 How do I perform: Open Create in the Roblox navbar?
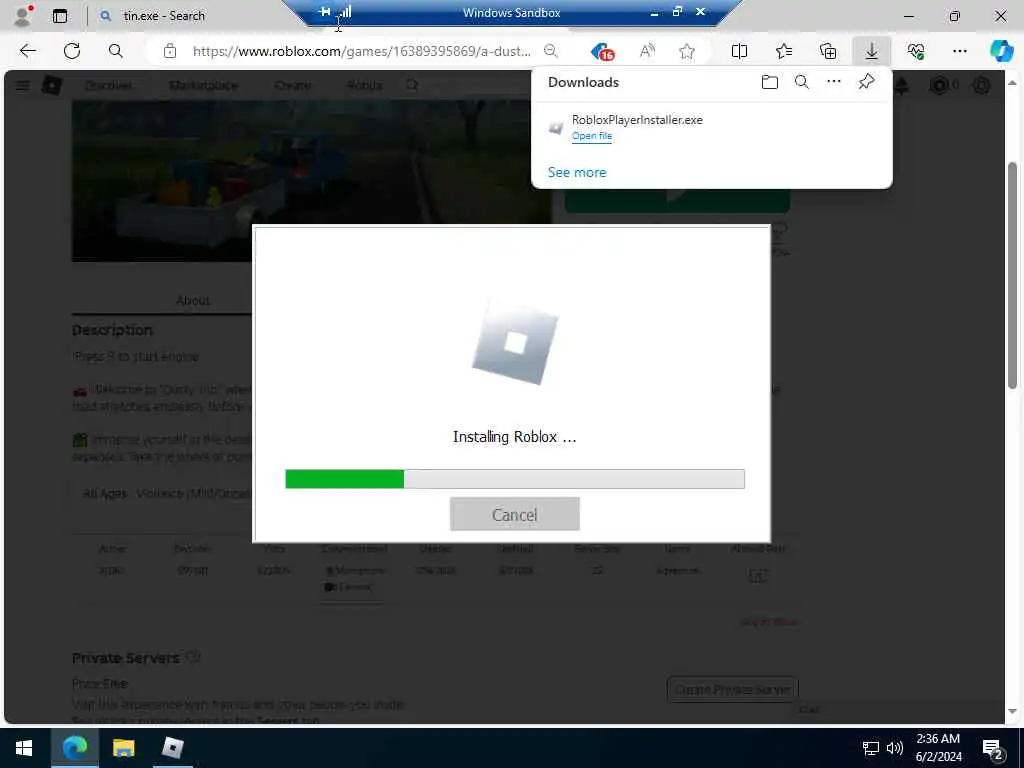coord(293,86)
